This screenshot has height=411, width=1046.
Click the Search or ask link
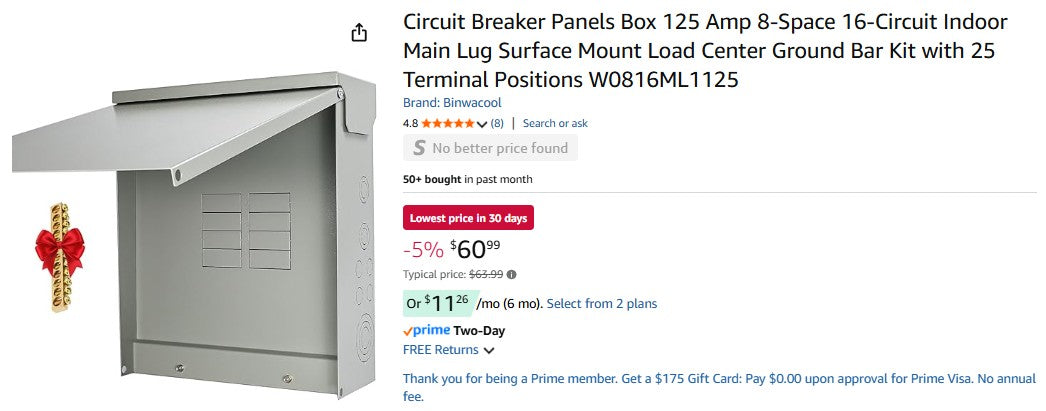[x=555, y=123]
